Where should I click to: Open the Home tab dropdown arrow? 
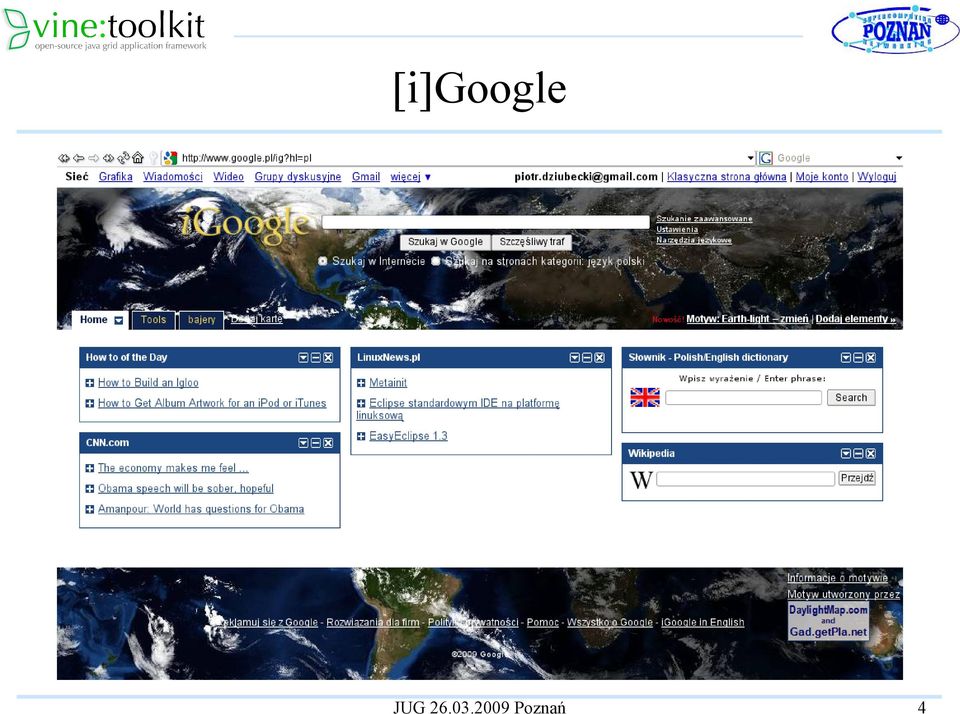click(x=119, y=320)
